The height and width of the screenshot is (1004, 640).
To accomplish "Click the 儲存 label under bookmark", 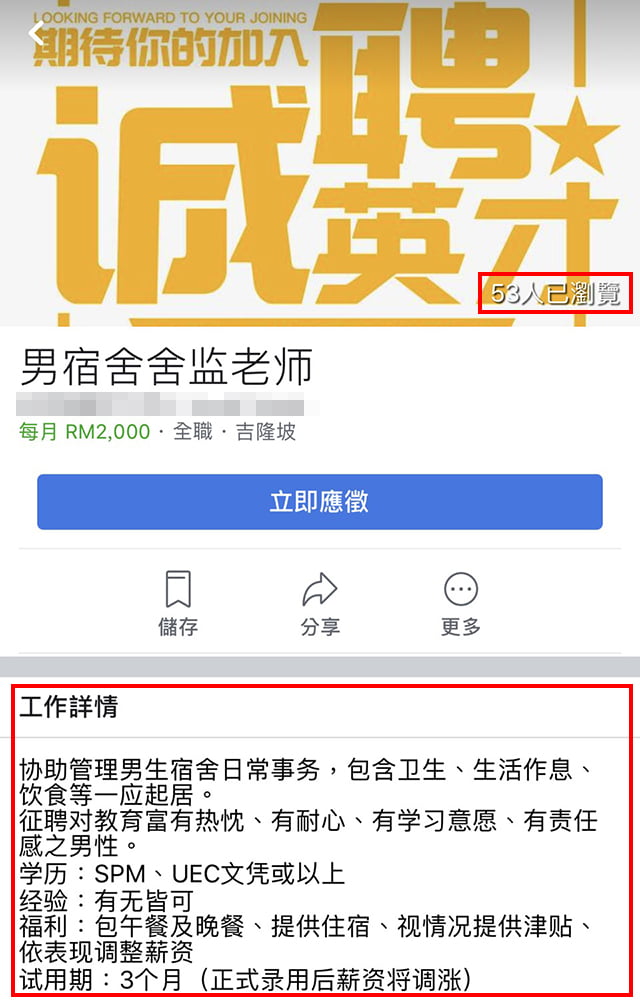I will tap(178, 626).
